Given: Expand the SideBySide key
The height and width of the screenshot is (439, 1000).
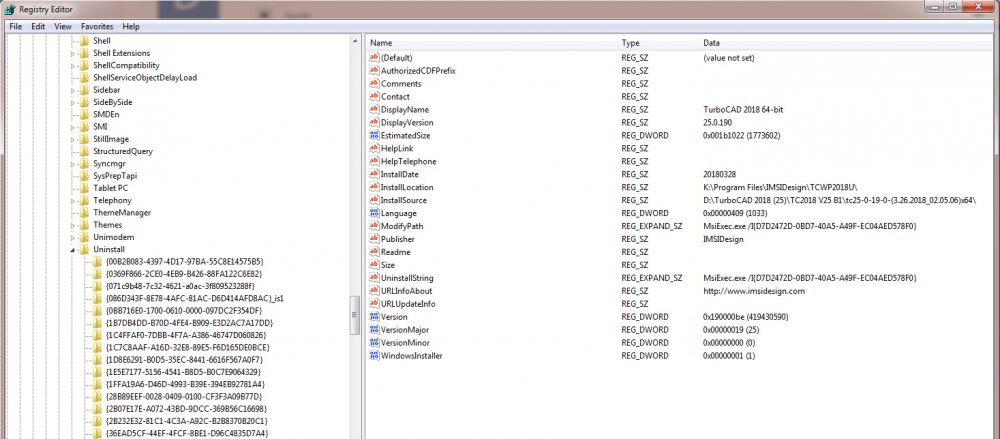Looking at the screenshot, I should 72,102.
